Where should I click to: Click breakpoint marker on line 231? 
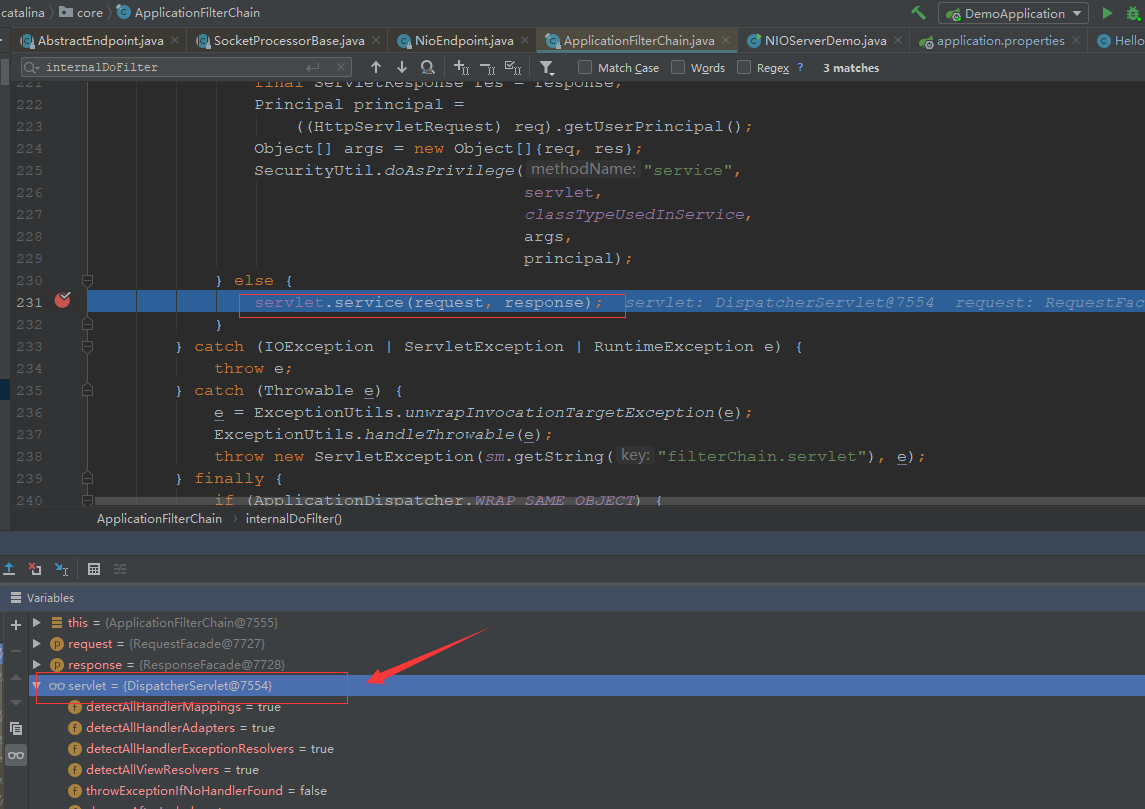pyautogui.click(x=63, y=299)
